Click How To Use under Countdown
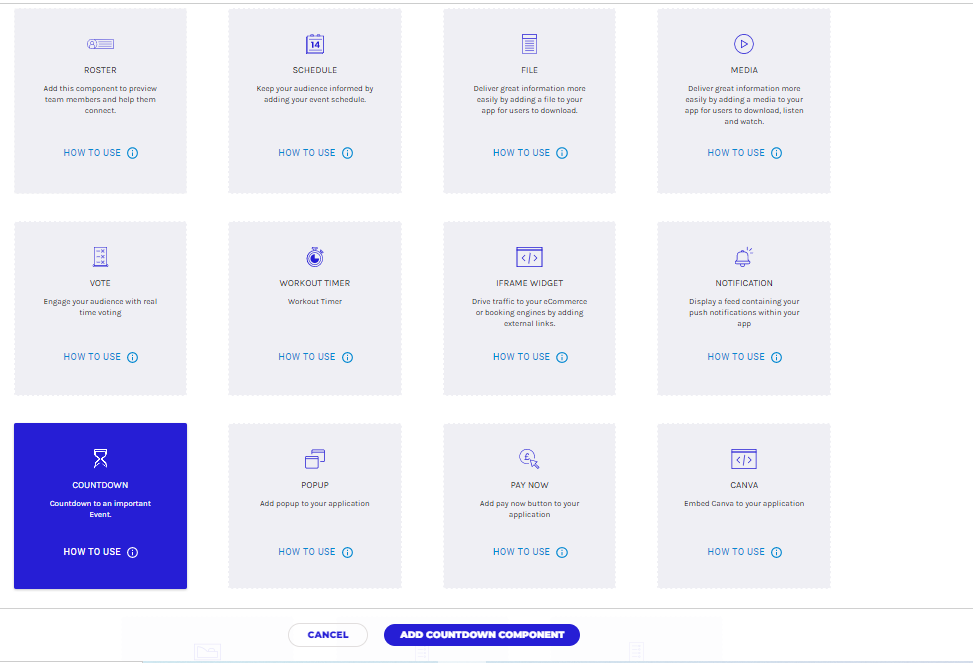 (x=92, y=552)
